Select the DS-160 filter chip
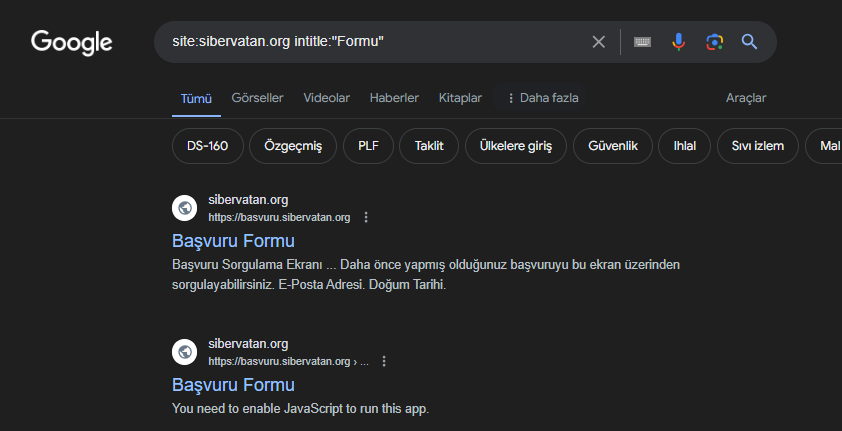 click(207, 146)
